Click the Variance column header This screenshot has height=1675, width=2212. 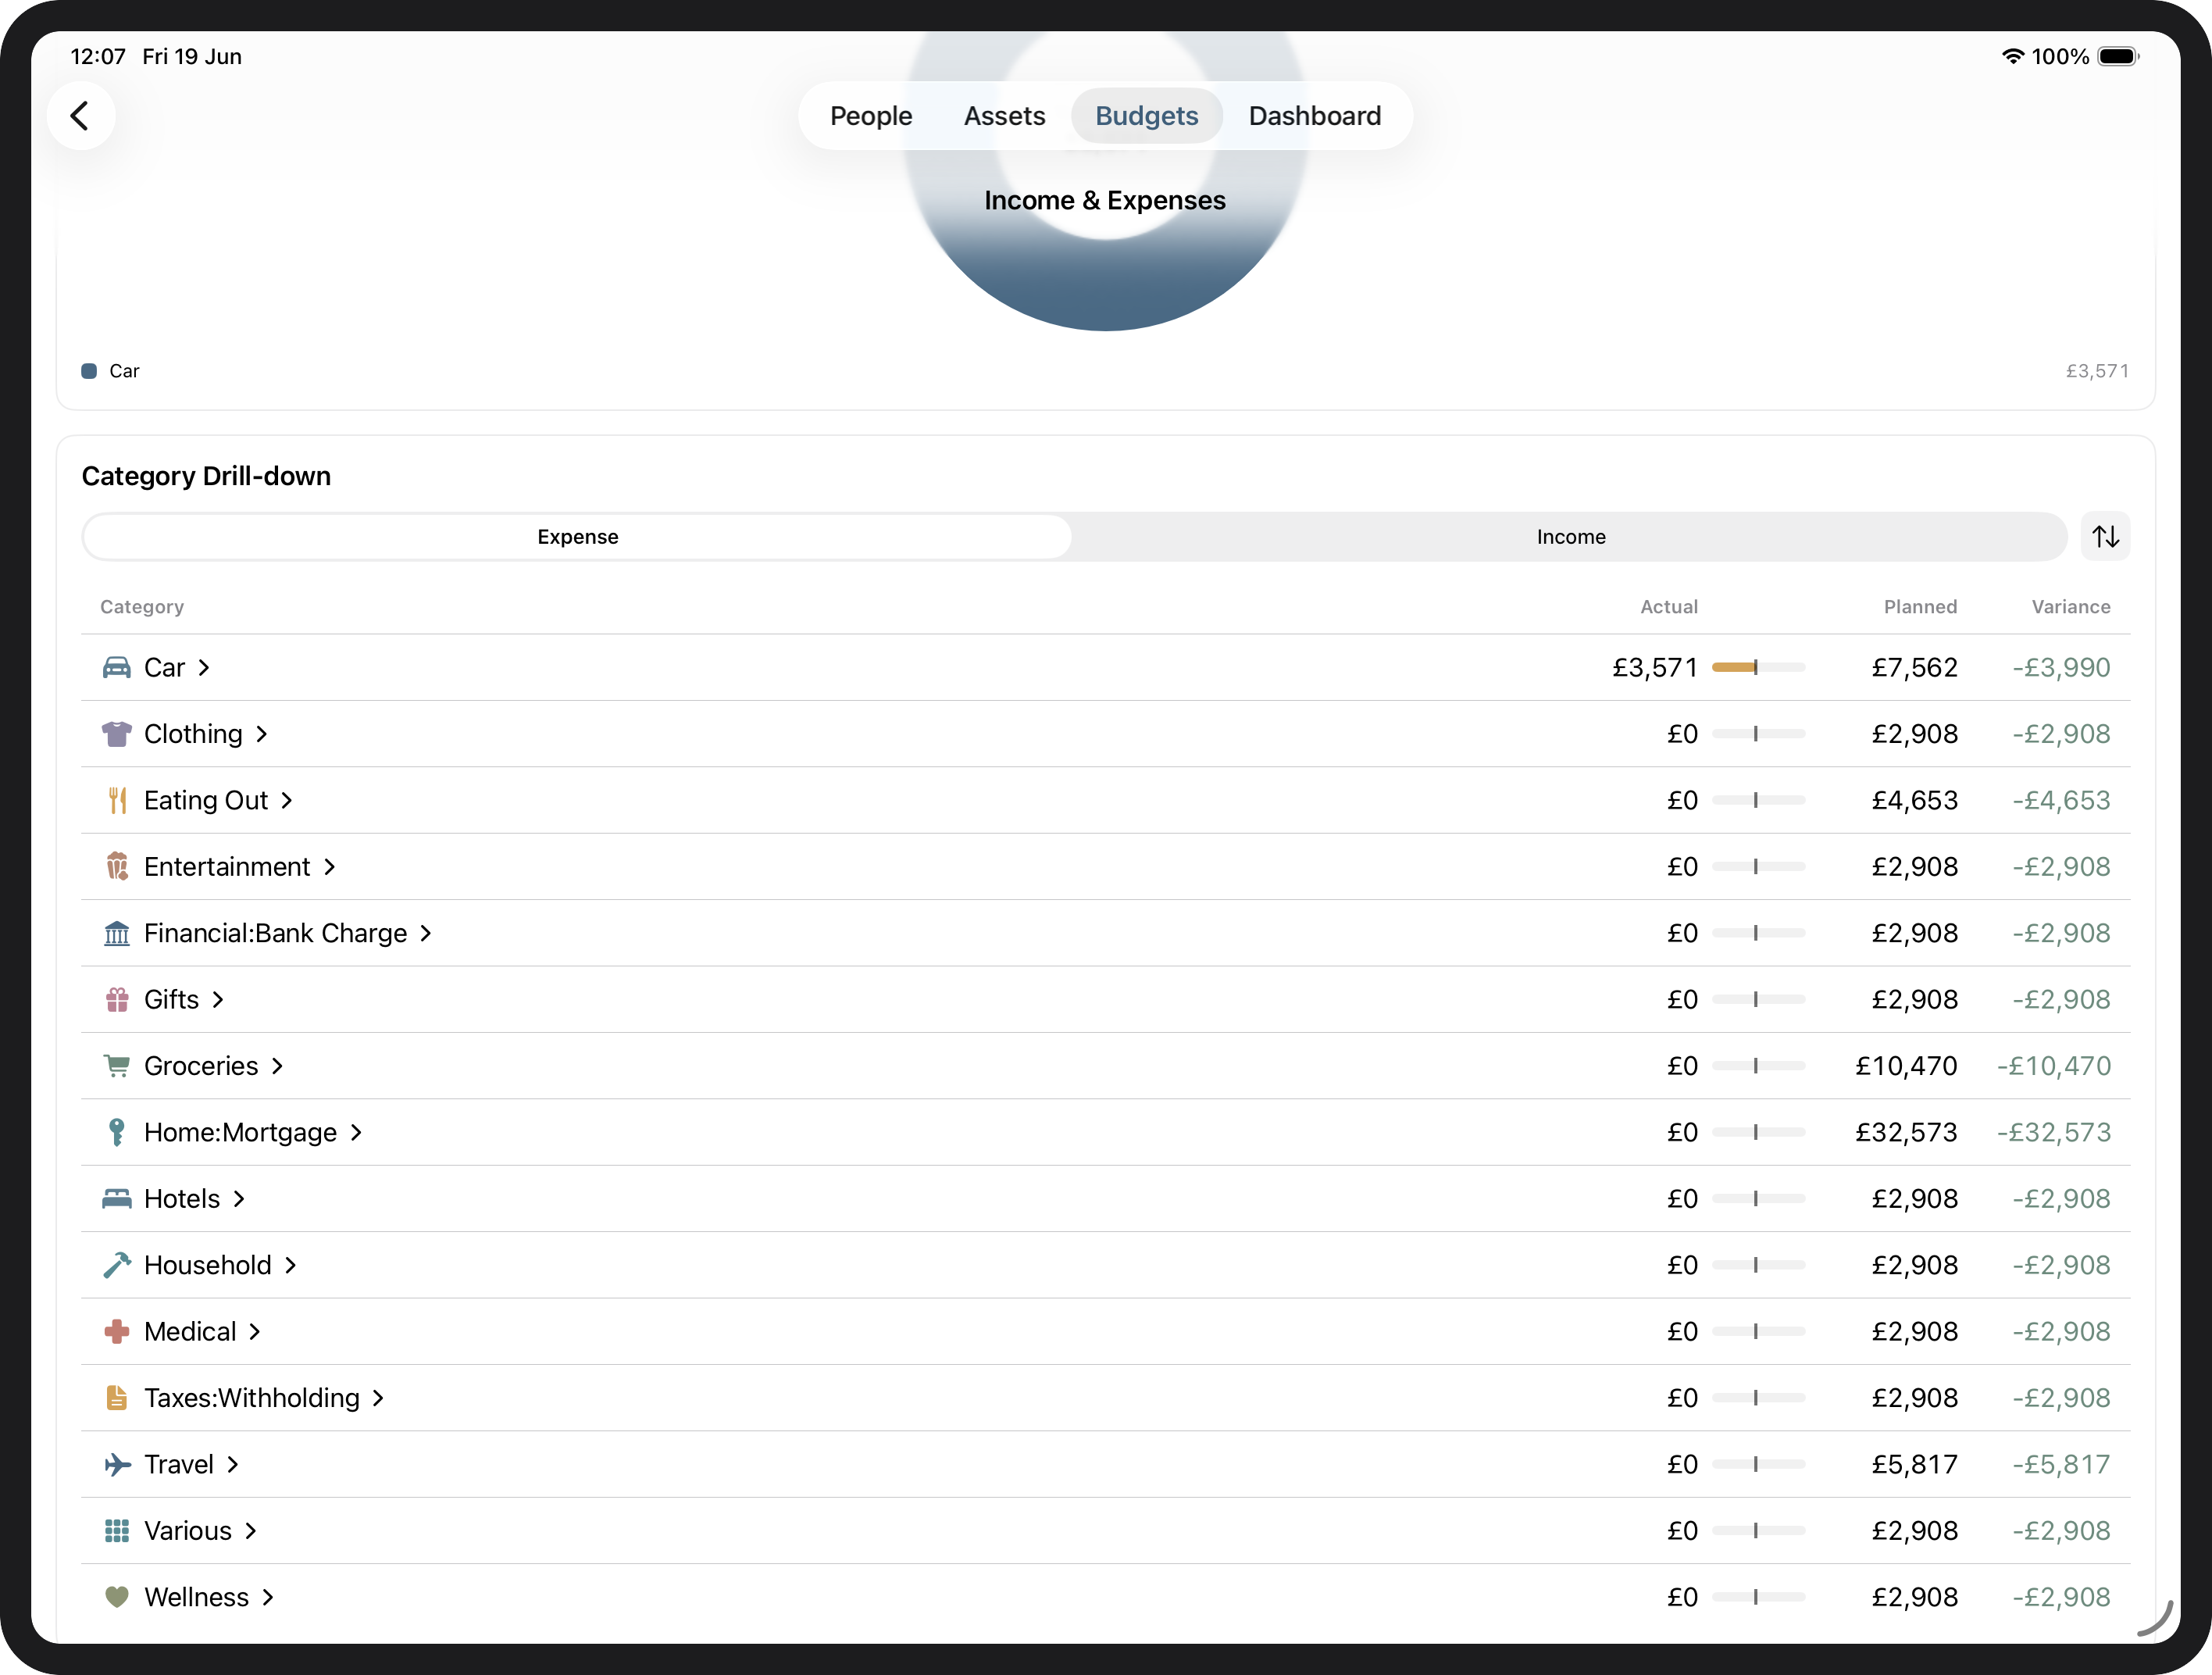2071,607
